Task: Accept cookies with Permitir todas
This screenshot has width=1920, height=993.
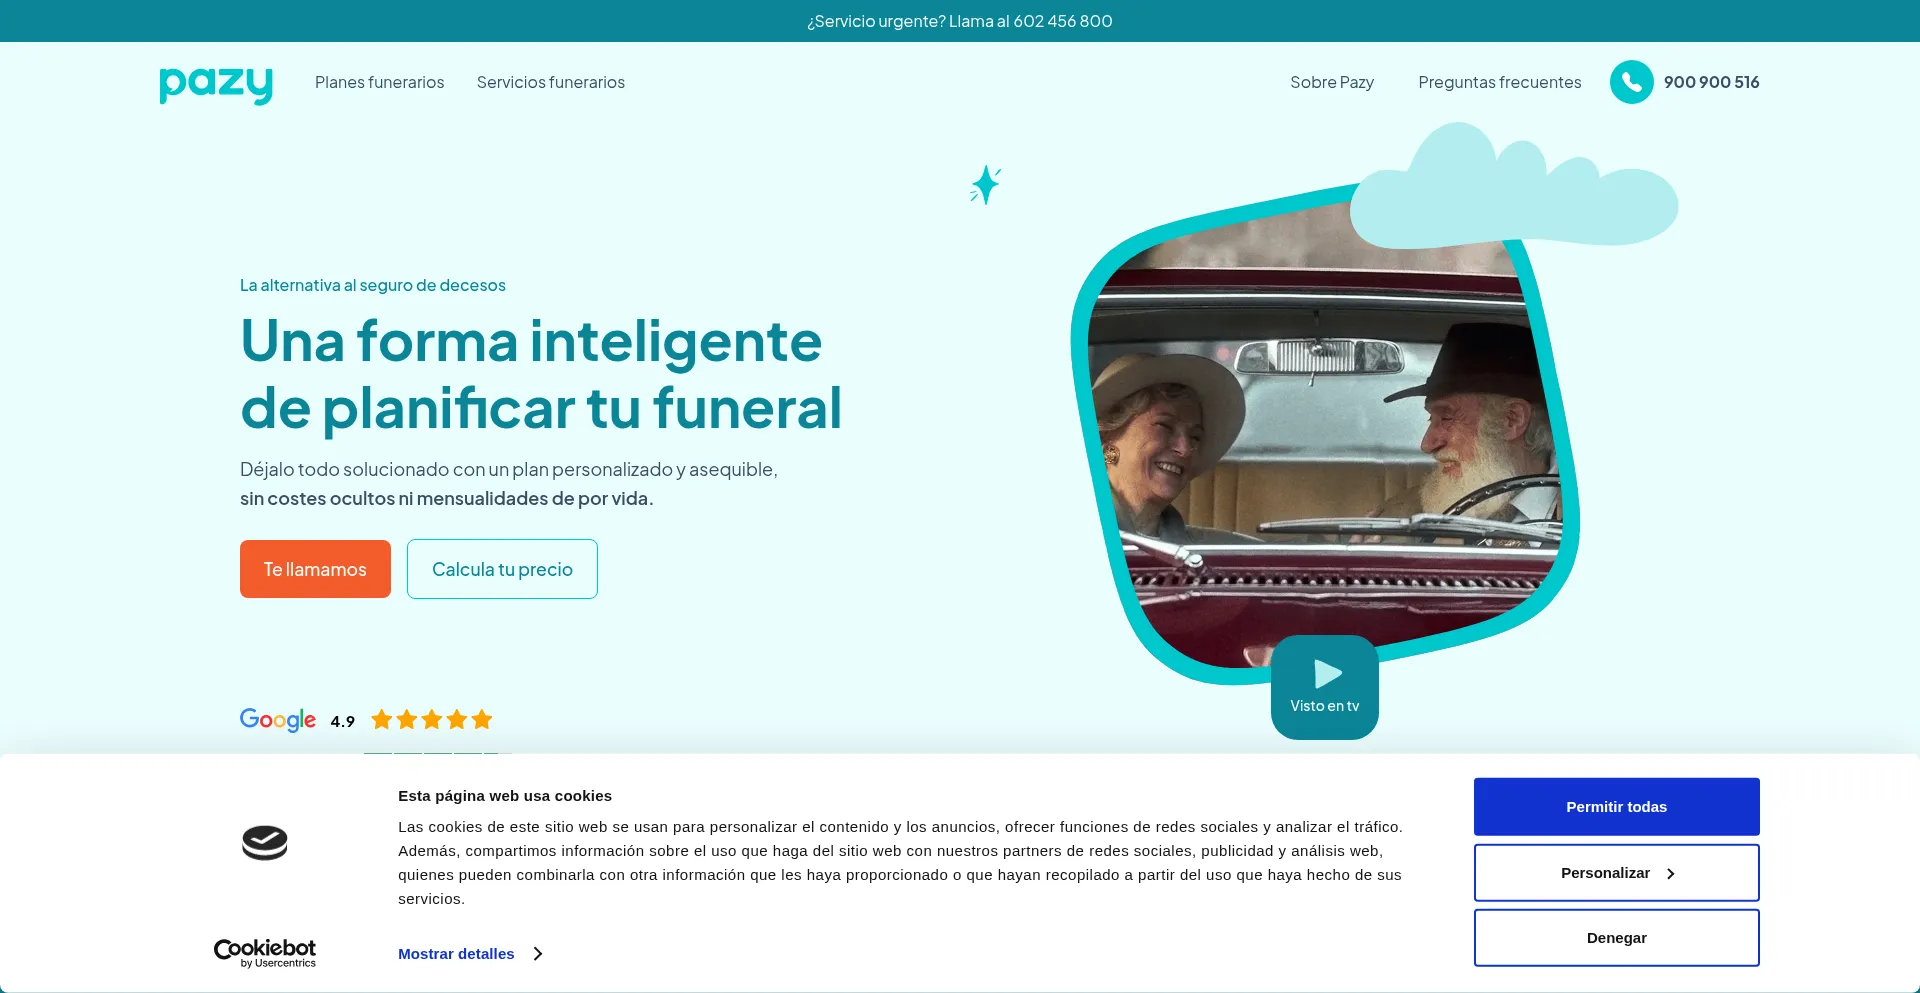Action: tap(1616, 807)
